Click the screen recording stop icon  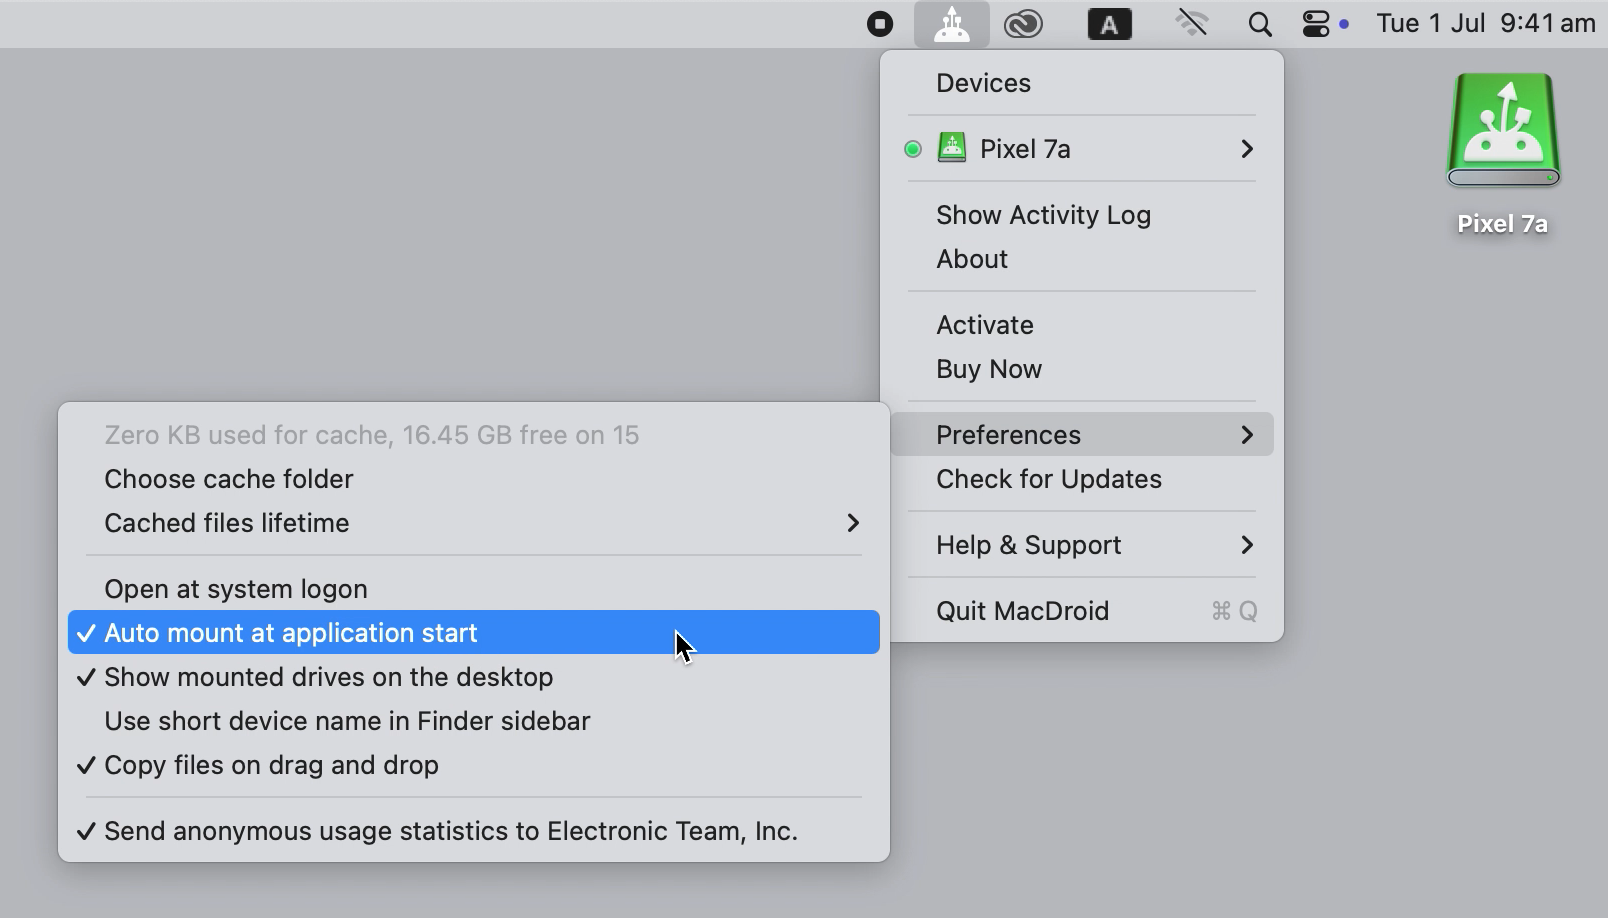[x=880, y=24]
